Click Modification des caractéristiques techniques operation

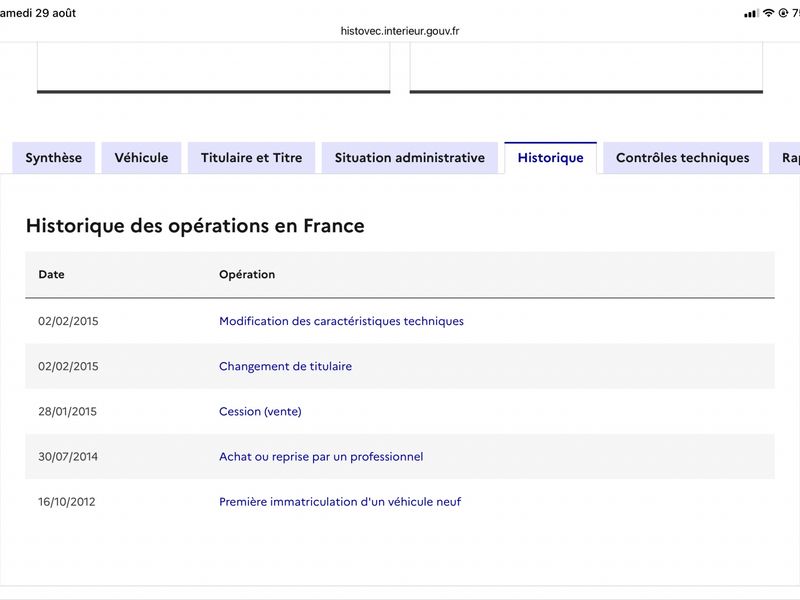pos(341,321)
